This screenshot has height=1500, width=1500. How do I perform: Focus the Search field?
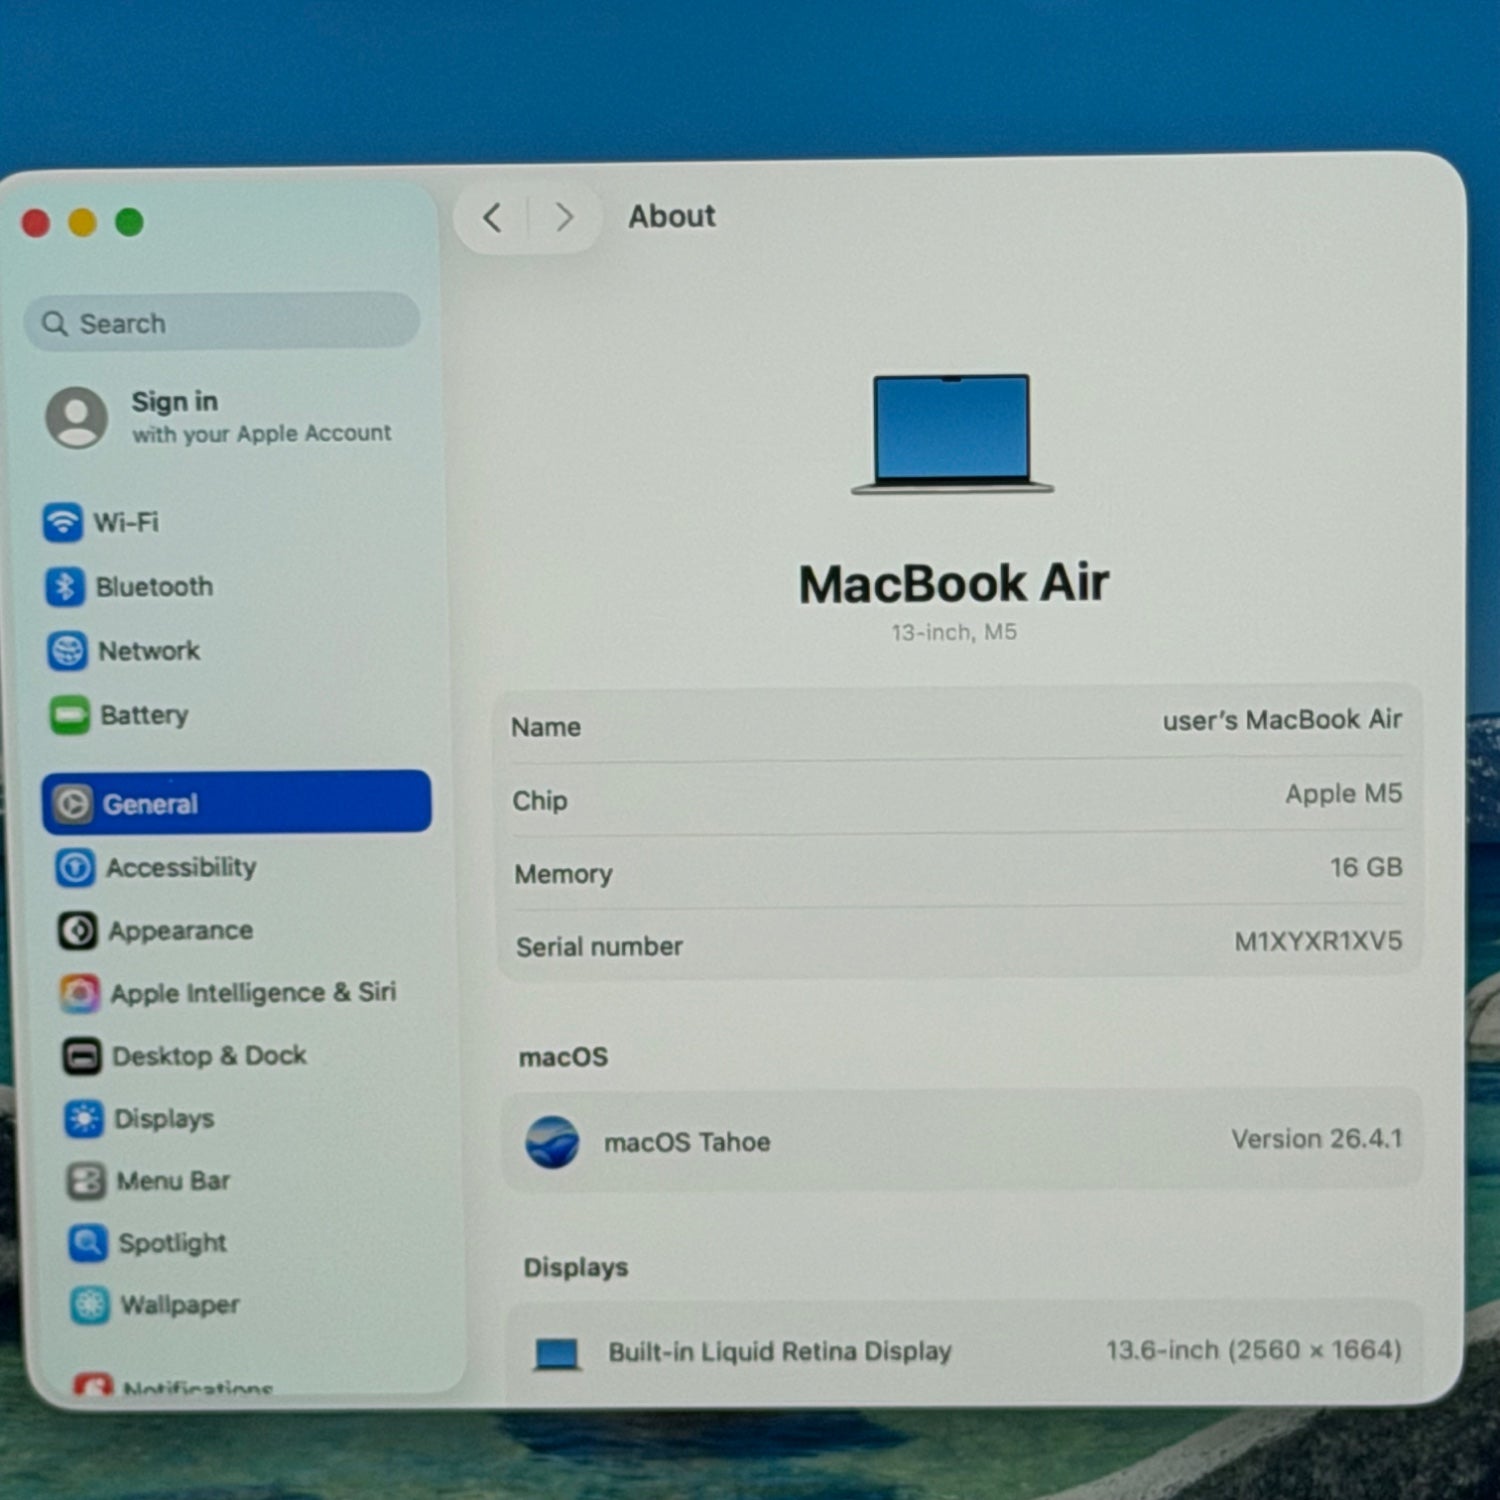221,322
